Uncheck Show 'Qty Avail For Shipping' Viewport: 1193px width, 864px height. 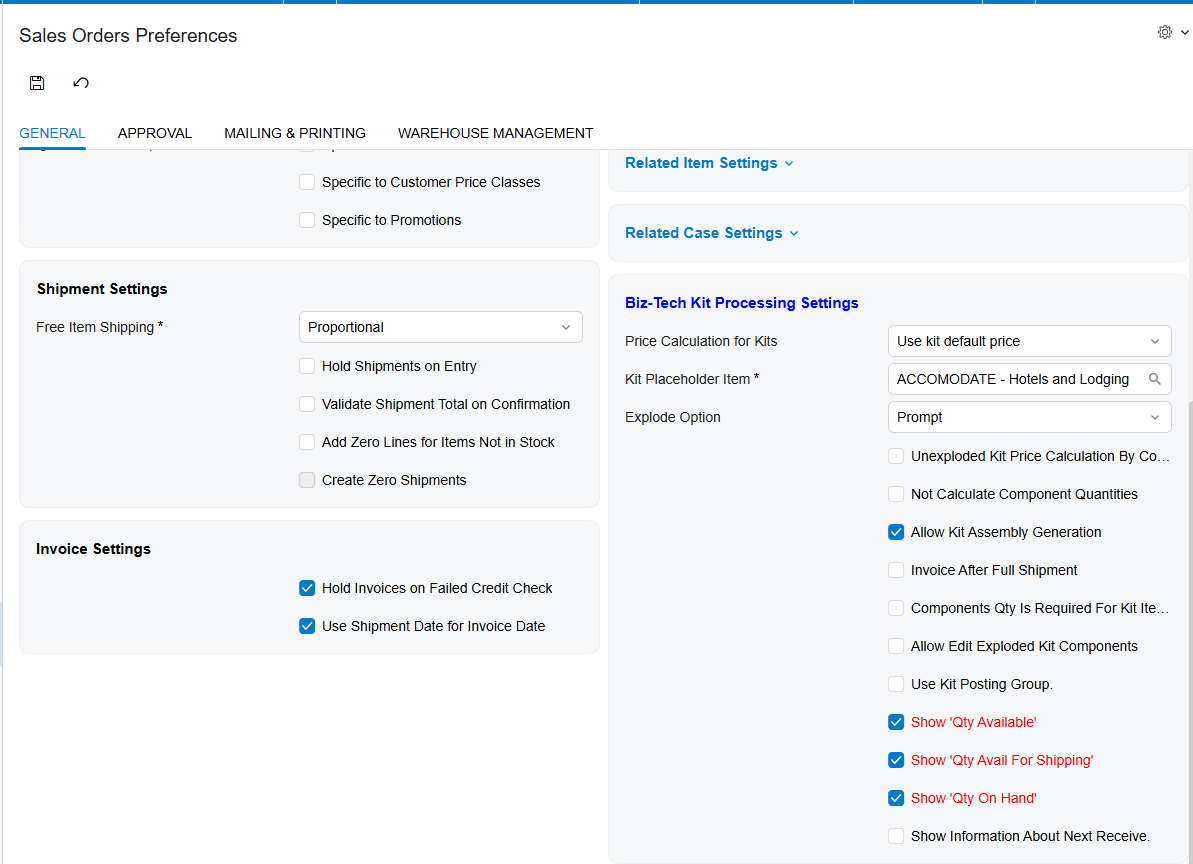(896, 760)
